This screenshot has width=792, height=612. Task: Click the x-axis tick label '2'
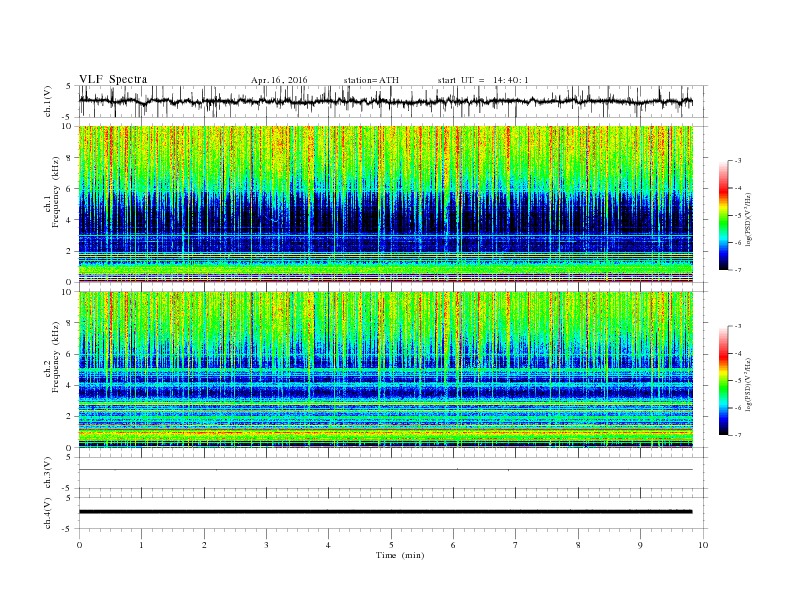(204, 545)
